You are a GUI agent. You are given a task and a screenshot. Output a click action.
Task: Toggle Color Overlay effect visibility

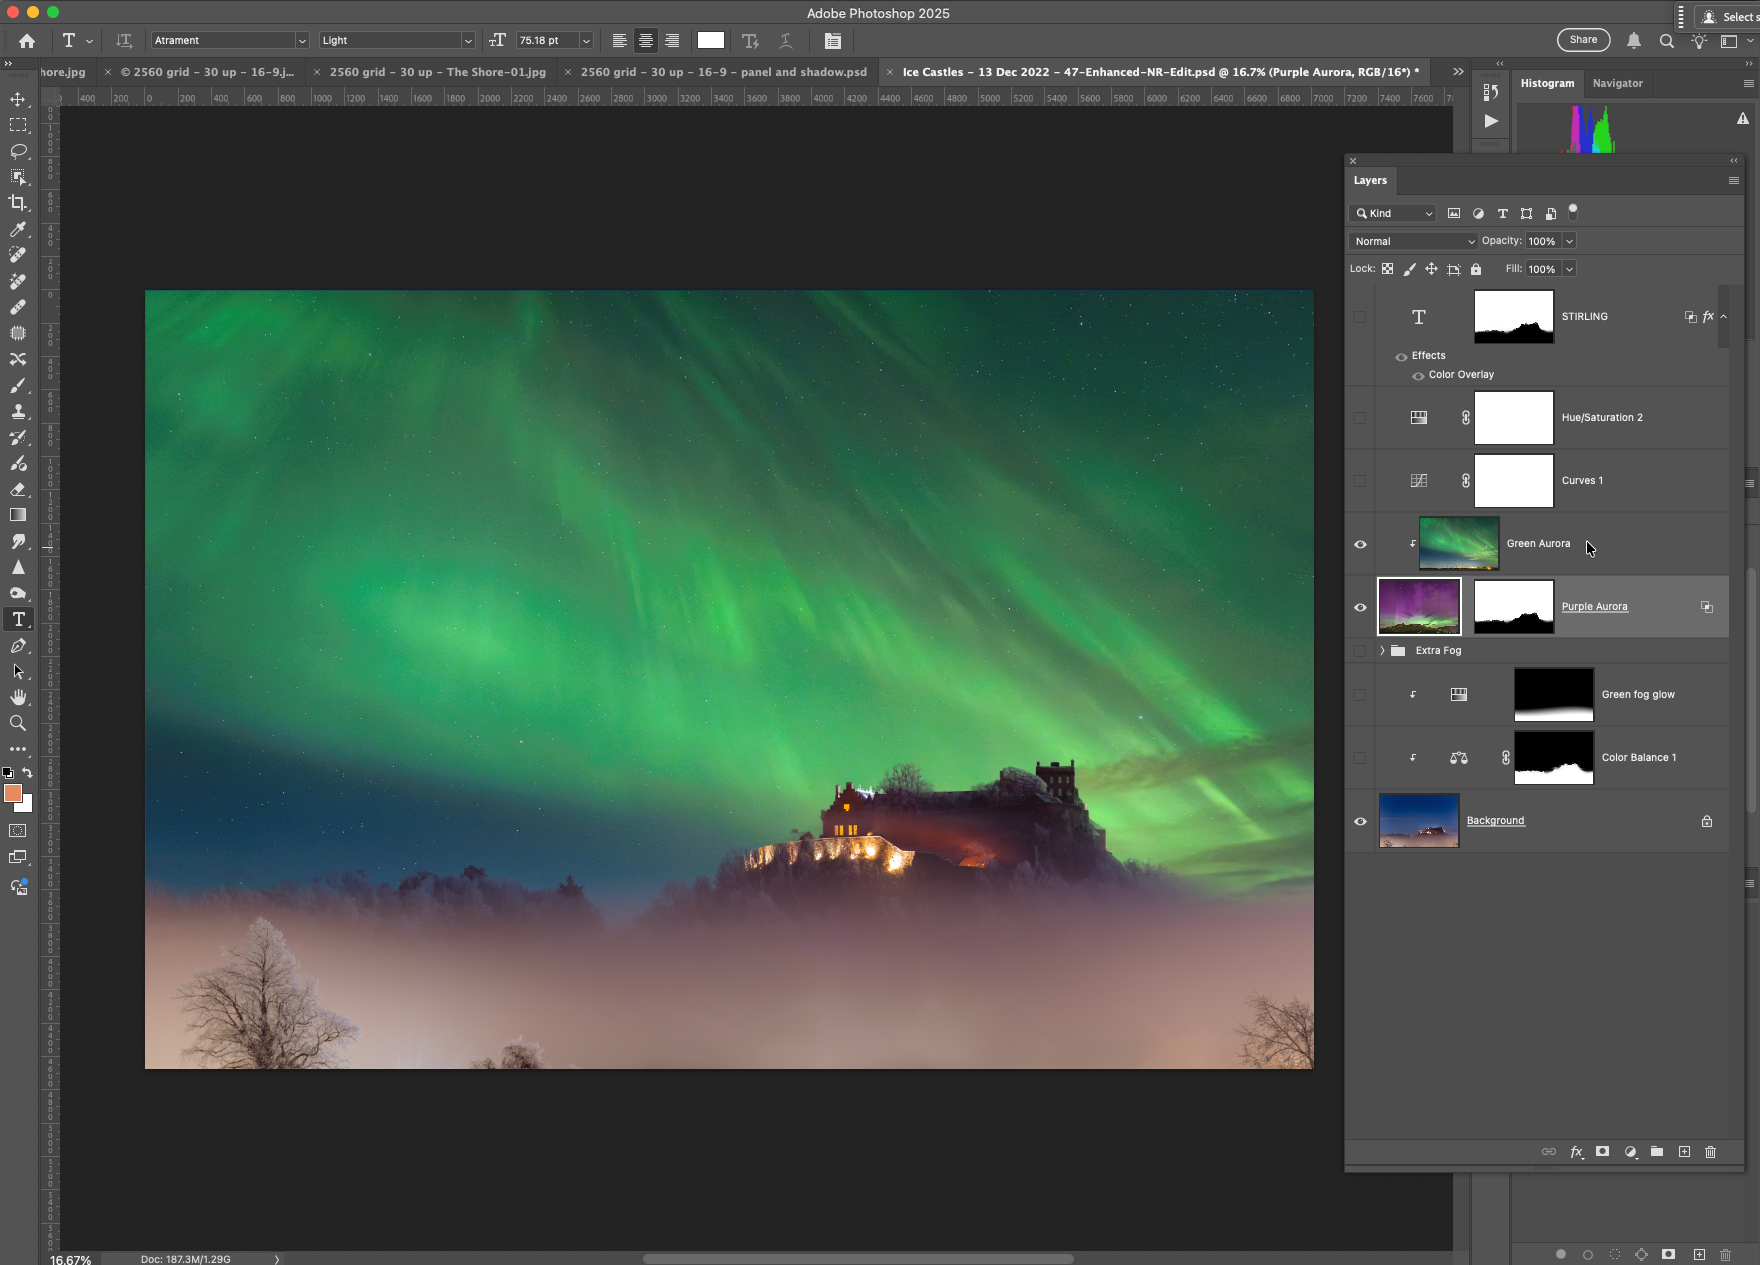1418,376
